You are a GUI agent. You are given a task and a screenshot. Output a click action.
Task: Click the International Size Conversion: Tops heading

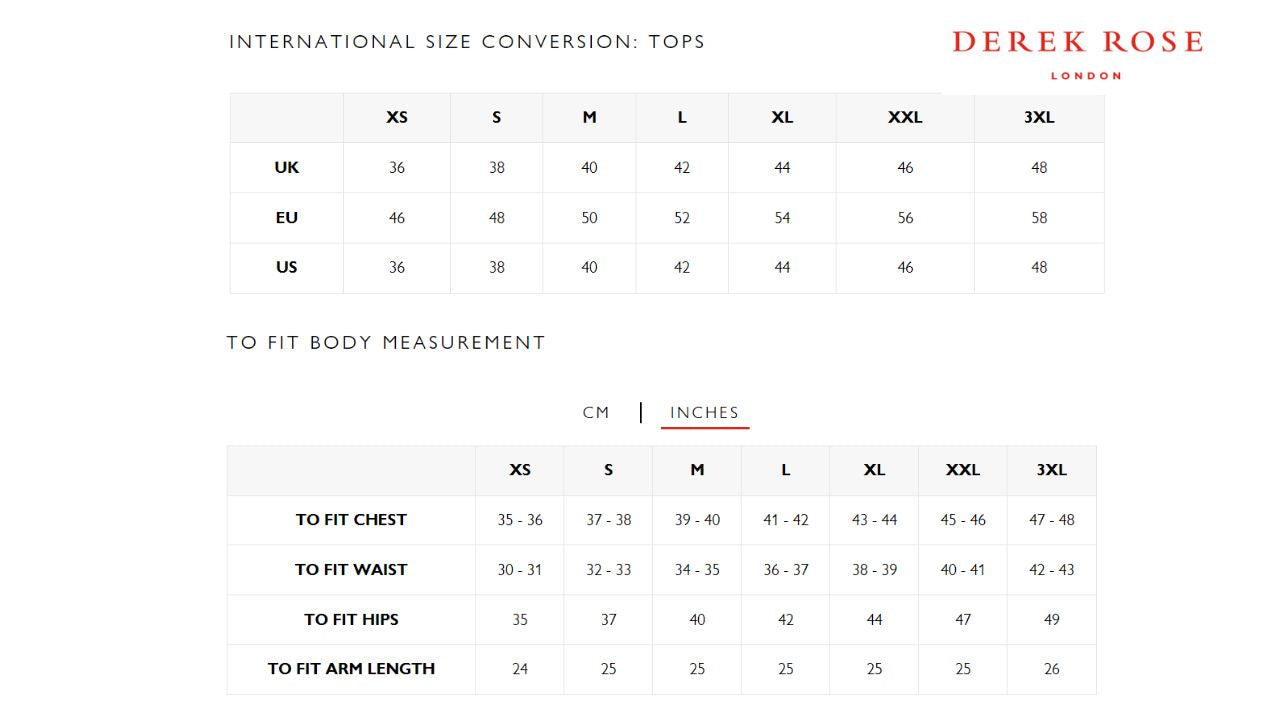(467, 41)
